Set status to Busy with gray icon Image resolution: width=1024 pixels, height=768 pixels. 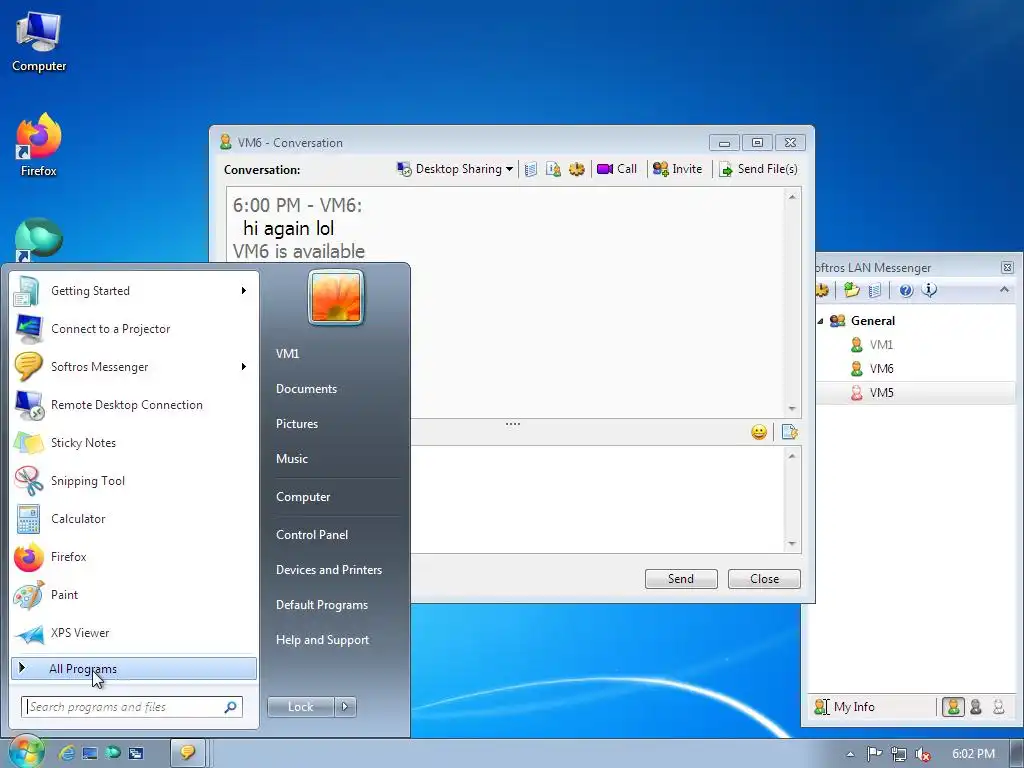tap(976, 707)
